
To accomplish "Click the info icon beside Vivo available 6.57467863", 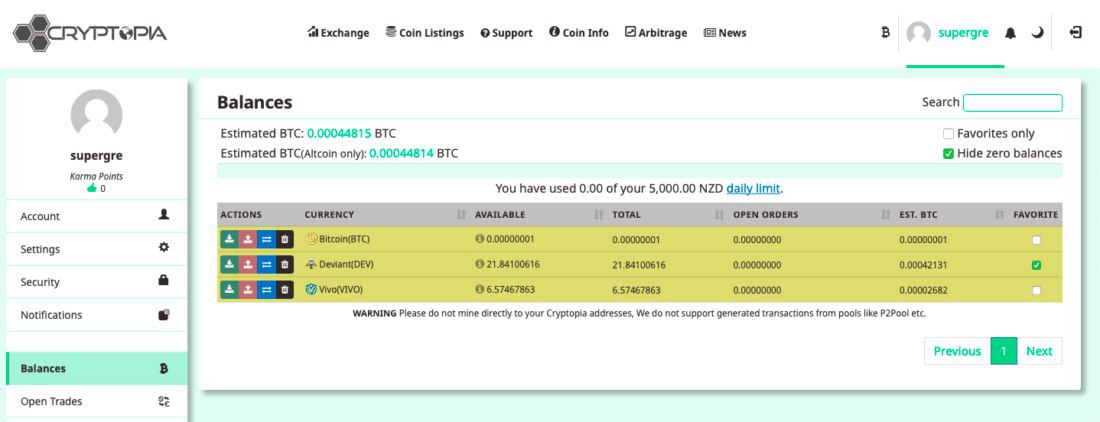I will 480,290.
